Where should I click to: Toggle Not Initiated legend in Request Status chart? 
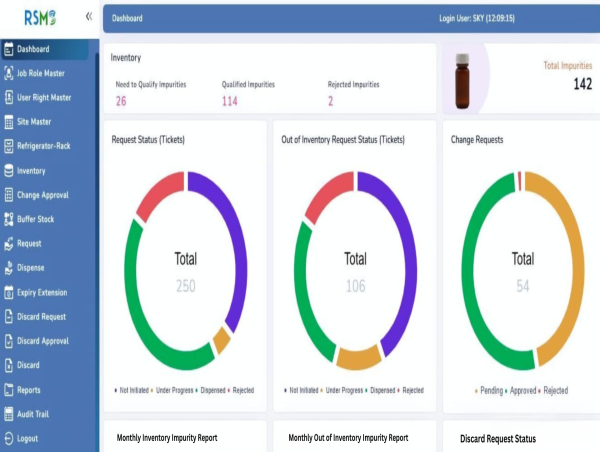[131, 390]
